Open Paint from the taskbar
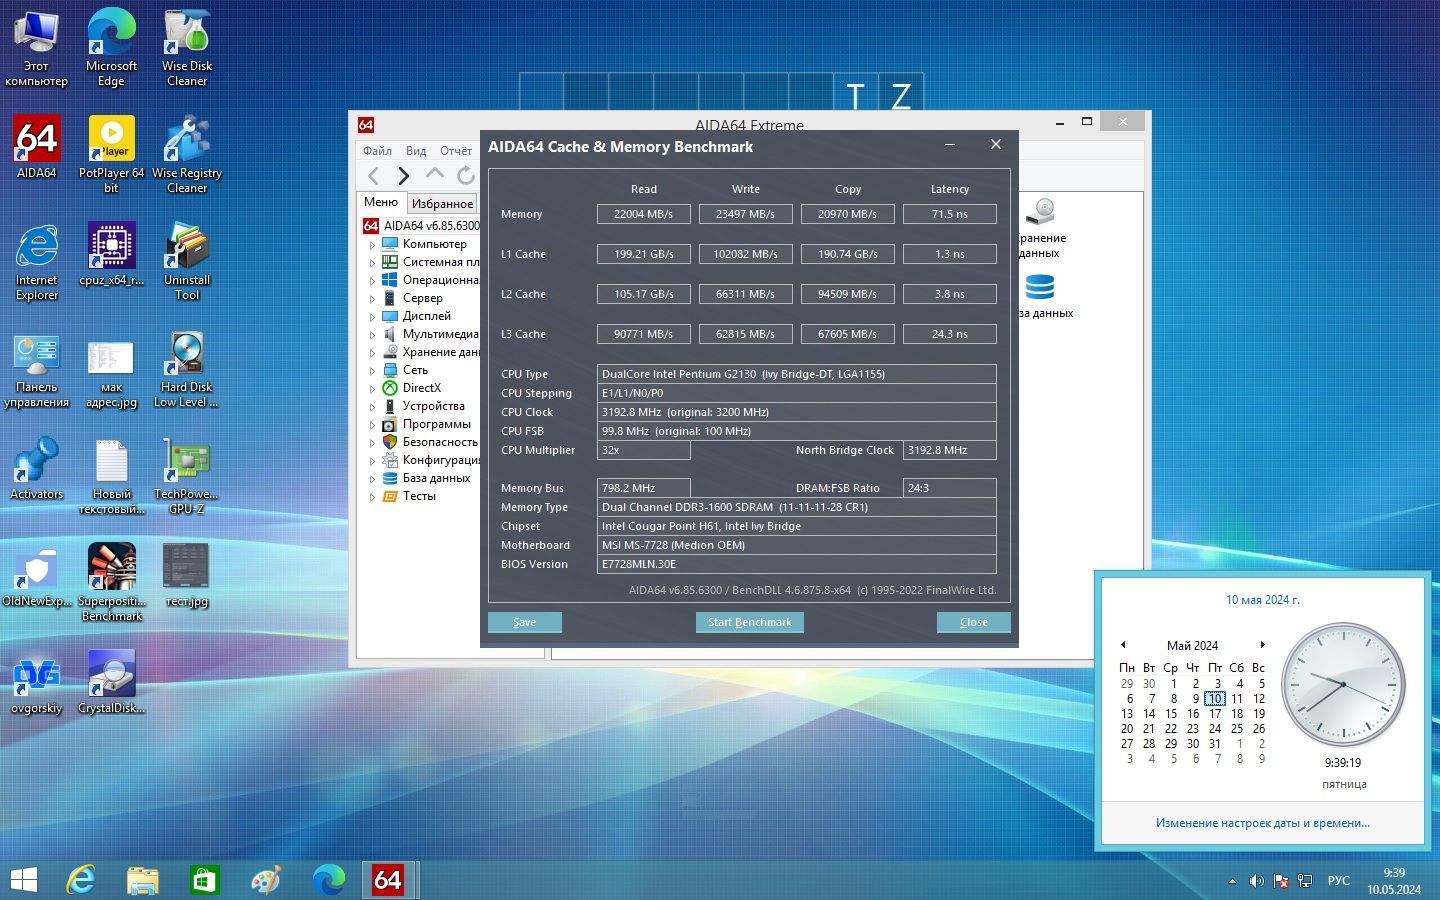 [266, 880]
